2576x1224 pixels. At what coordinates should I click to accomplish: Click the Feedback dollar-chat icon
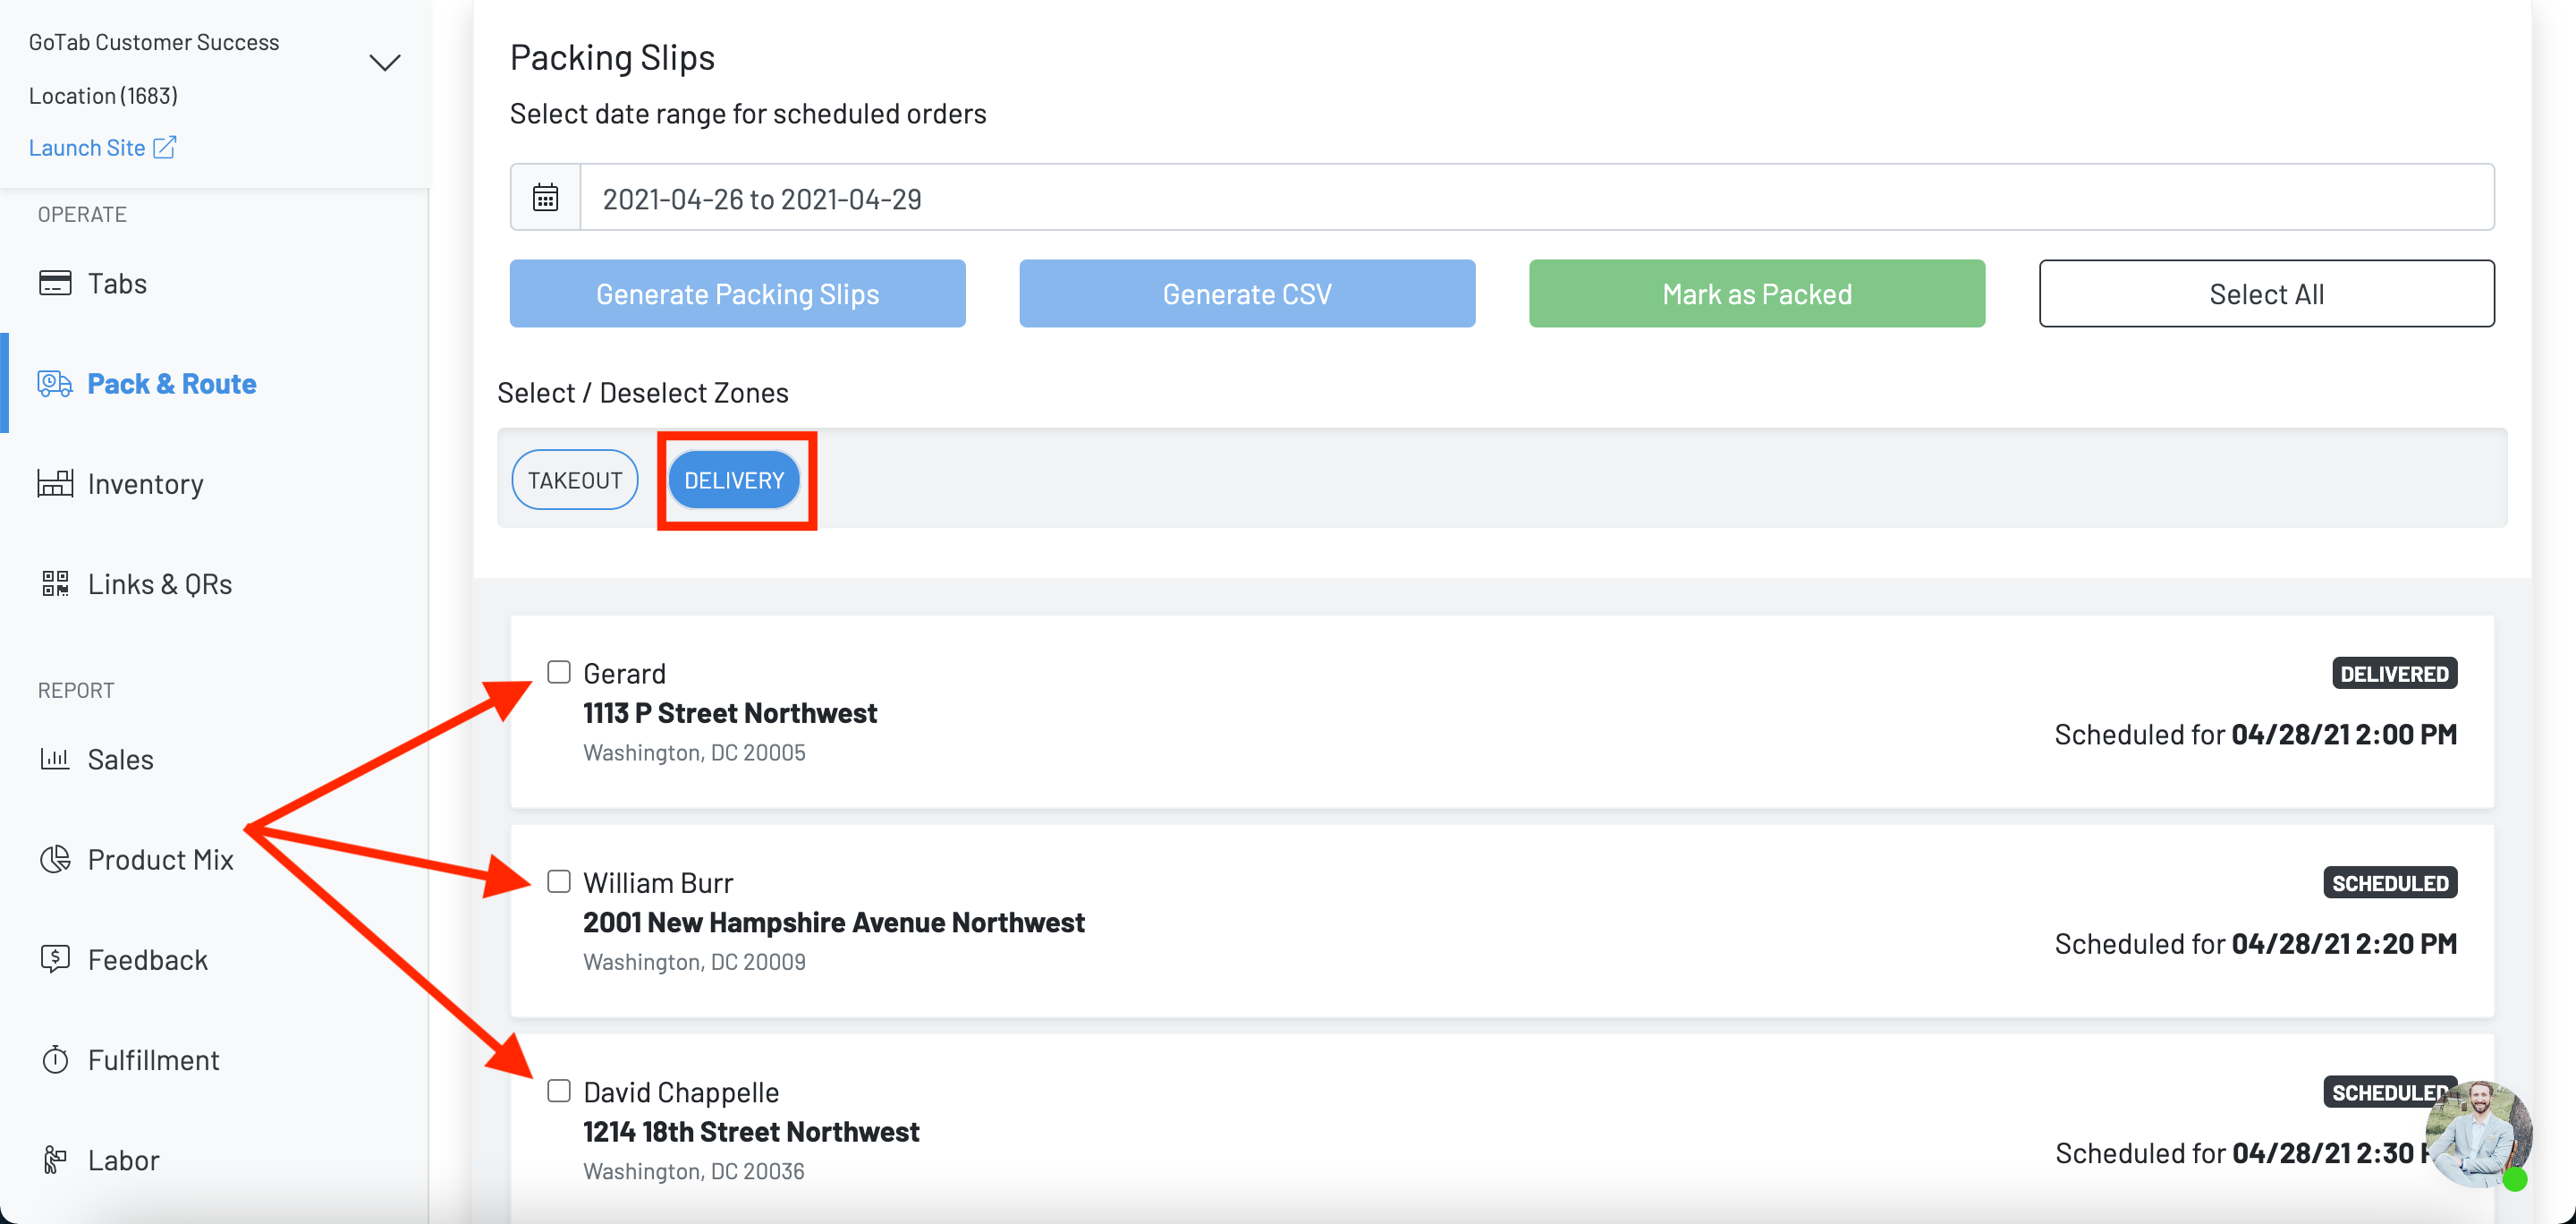[55, 959]
